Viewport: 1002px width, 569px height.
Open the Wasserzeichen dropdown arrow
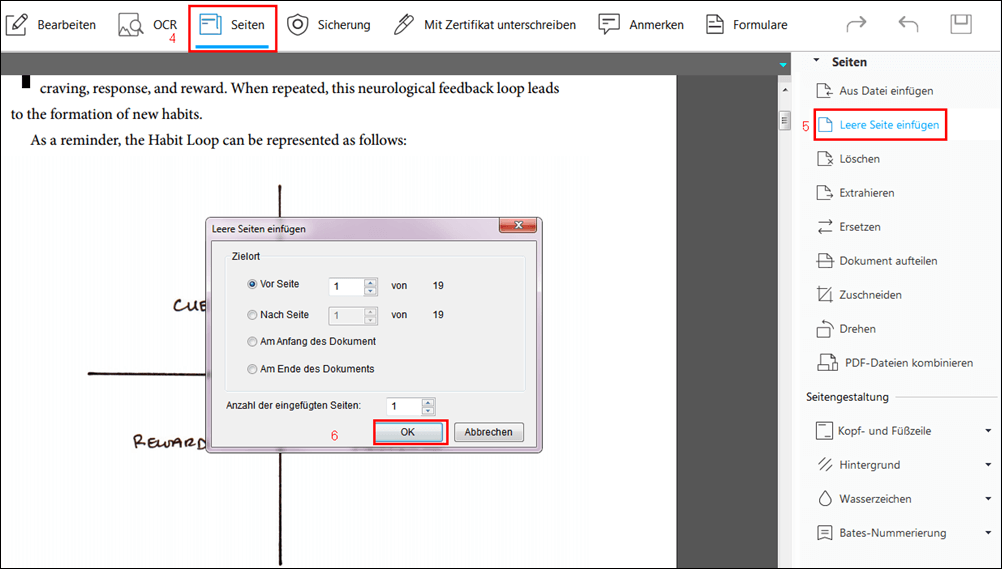click(x=988, y=499)
